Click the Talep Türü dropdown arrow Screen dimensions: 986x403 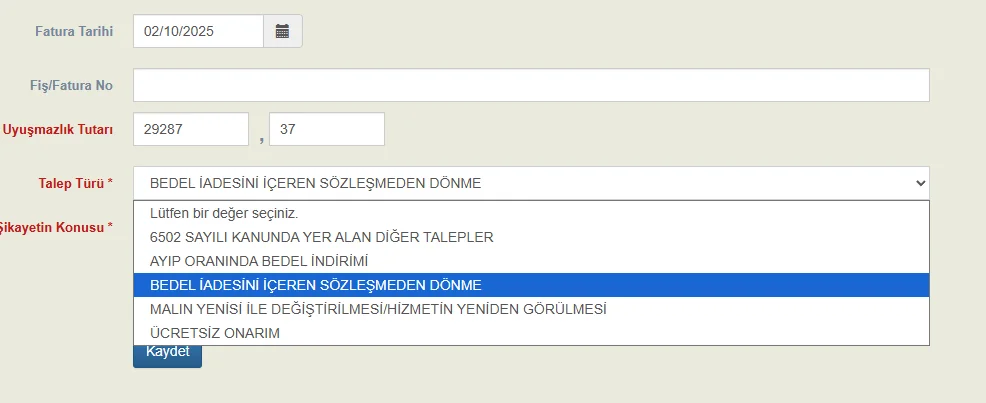[920, 183]
